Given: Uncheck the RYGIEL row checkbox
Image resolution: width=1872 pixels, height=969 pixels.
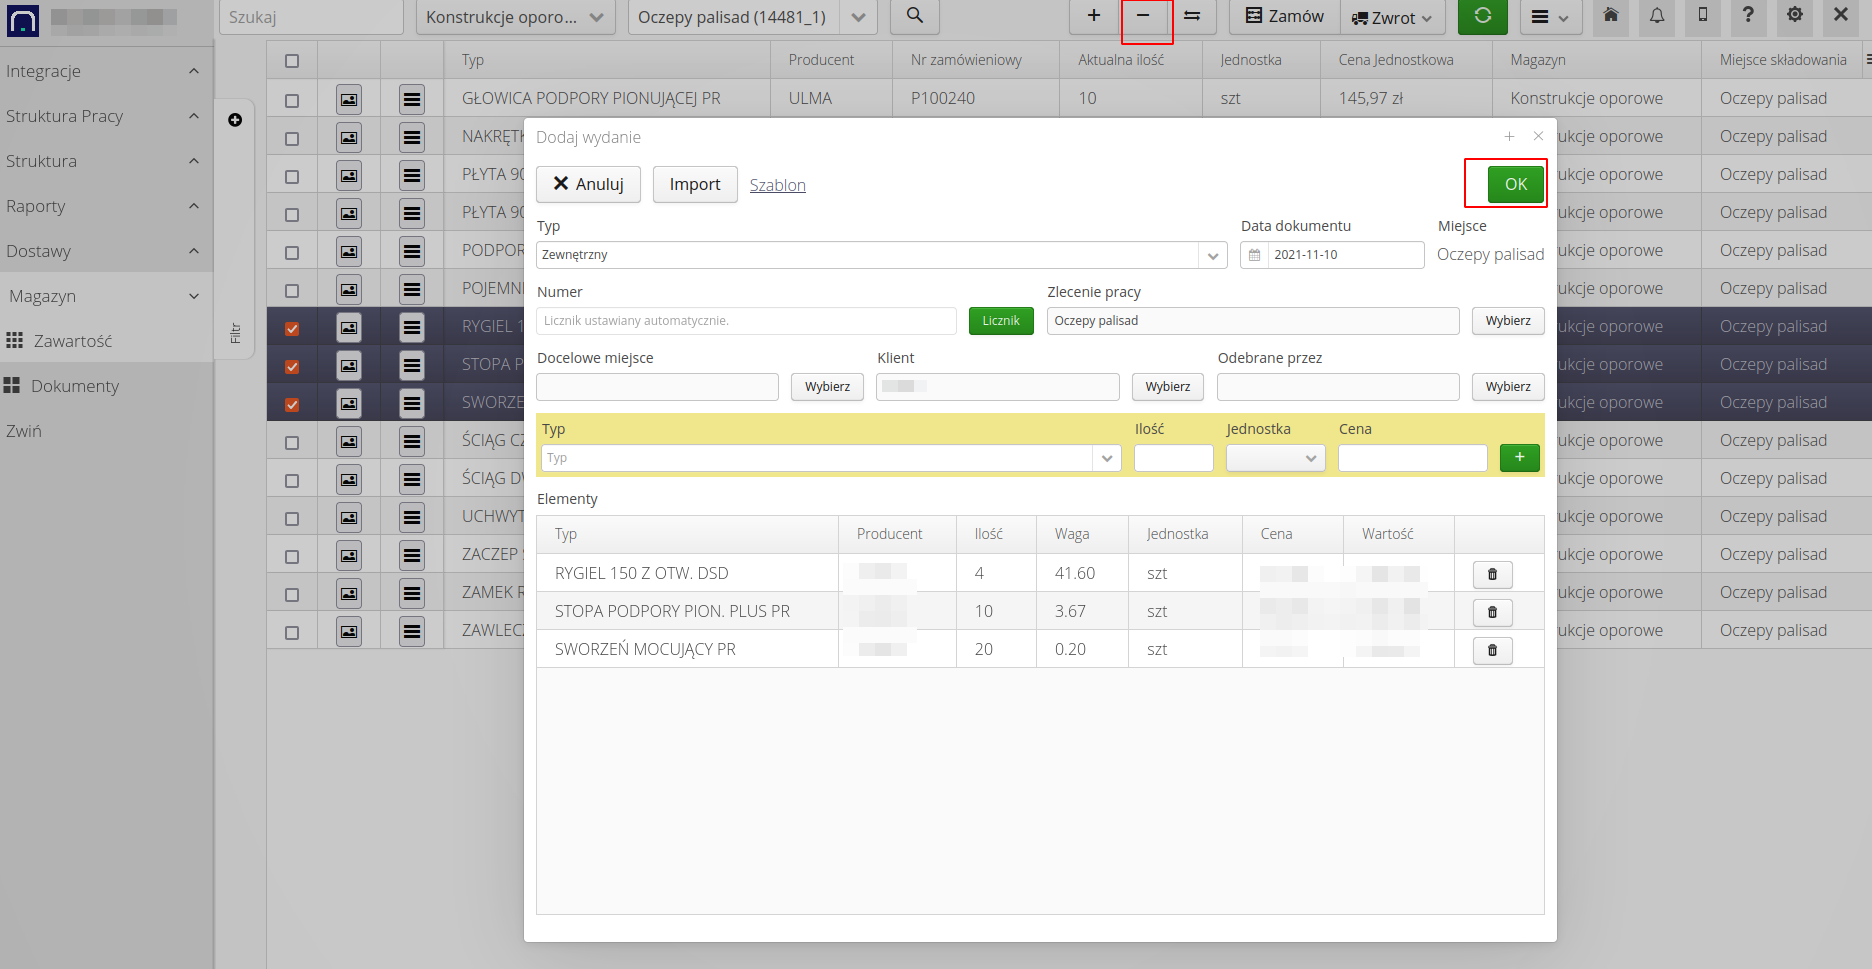Looking at the screenshot, I should tap(292, 328).
